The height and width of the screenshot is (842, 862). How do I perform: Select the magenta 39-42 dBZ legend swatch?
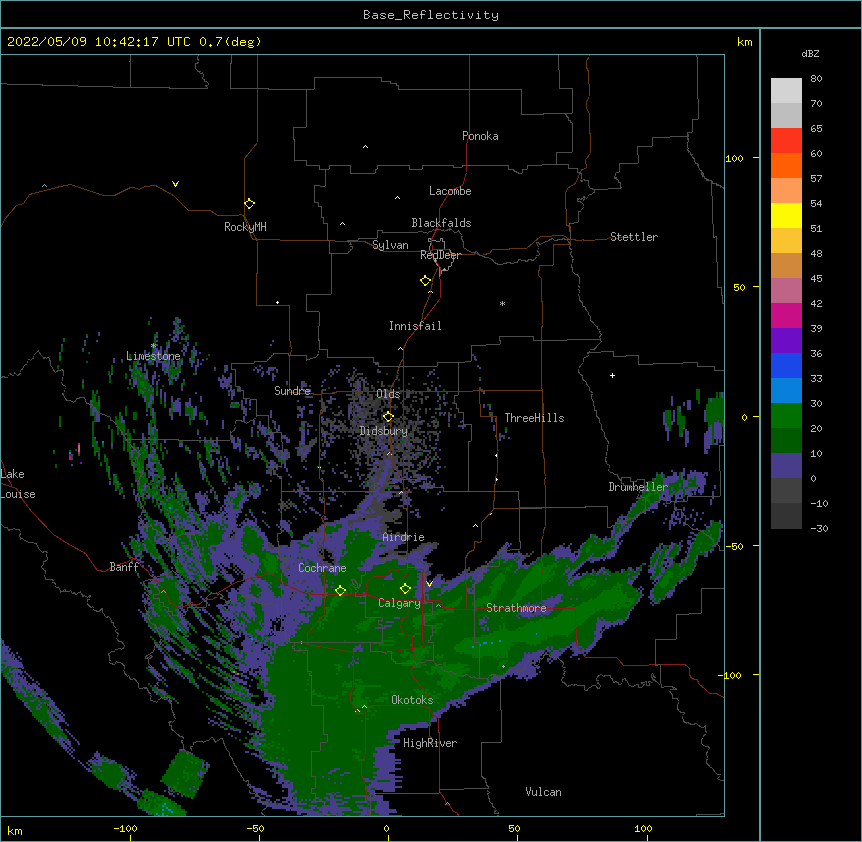[x=786, y=315]
